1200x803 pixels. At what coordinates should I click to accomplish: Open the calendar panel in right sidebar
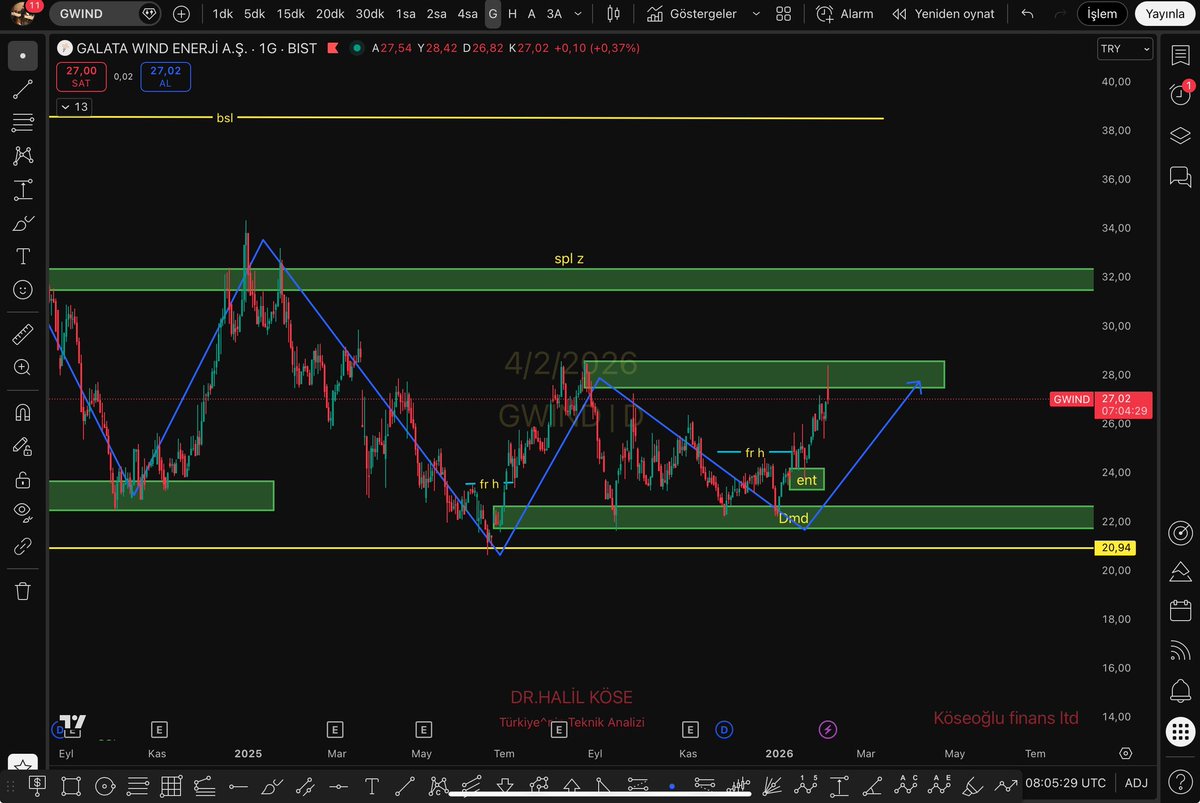pos(1180,610)
